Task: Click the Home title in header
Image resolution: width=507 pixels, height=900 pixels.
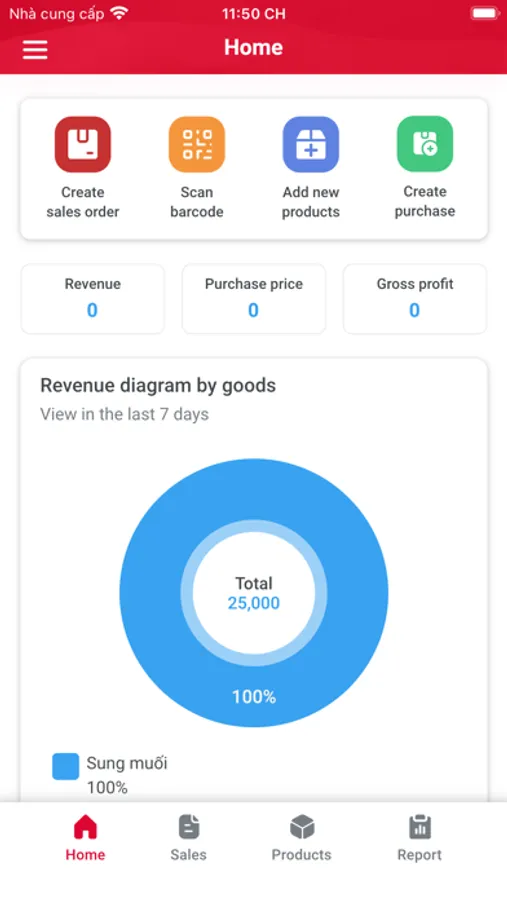Action: coord(253,47)
